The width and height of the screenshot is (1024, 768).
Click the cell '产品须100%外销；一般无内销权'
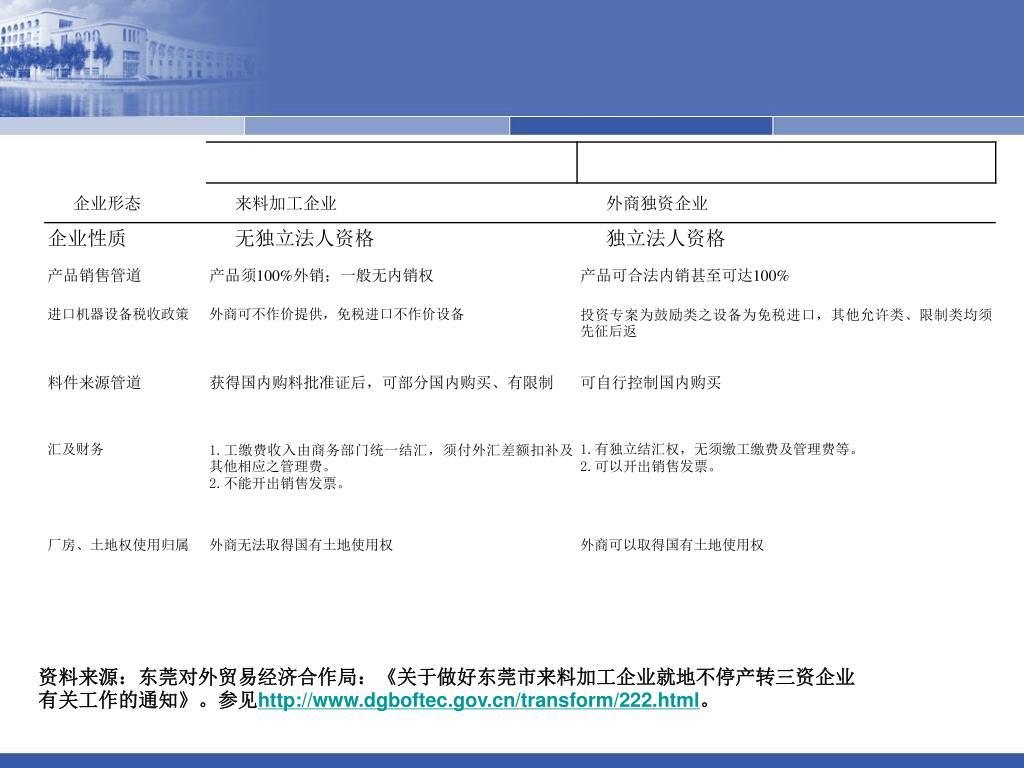(321, 276)
